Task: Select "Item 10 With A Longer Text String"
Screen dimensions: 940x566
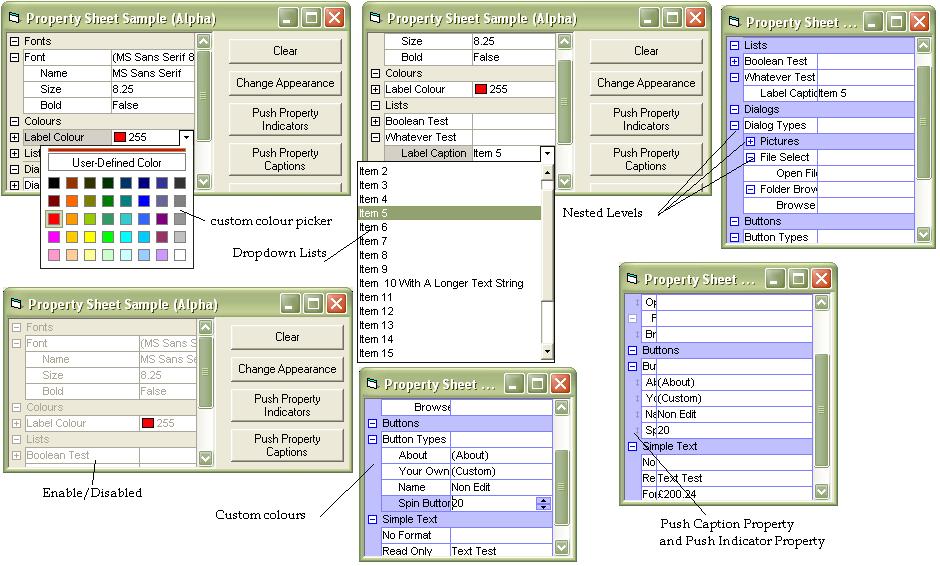Action: click(441, 283)
